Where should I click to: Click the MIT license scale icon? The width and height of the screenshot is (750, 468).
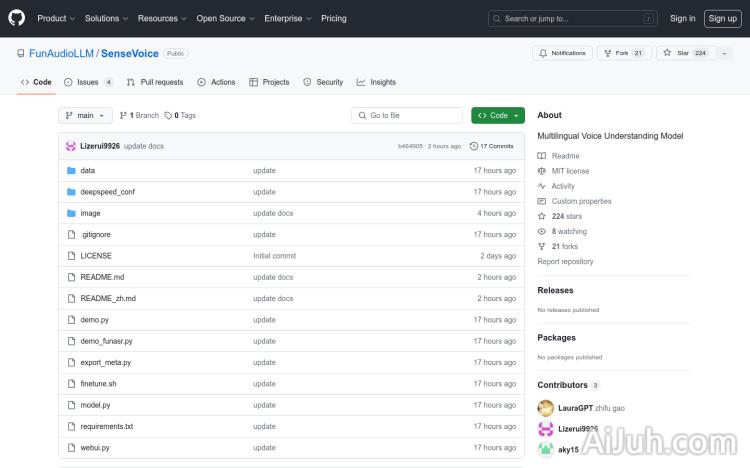click(542, 171)
